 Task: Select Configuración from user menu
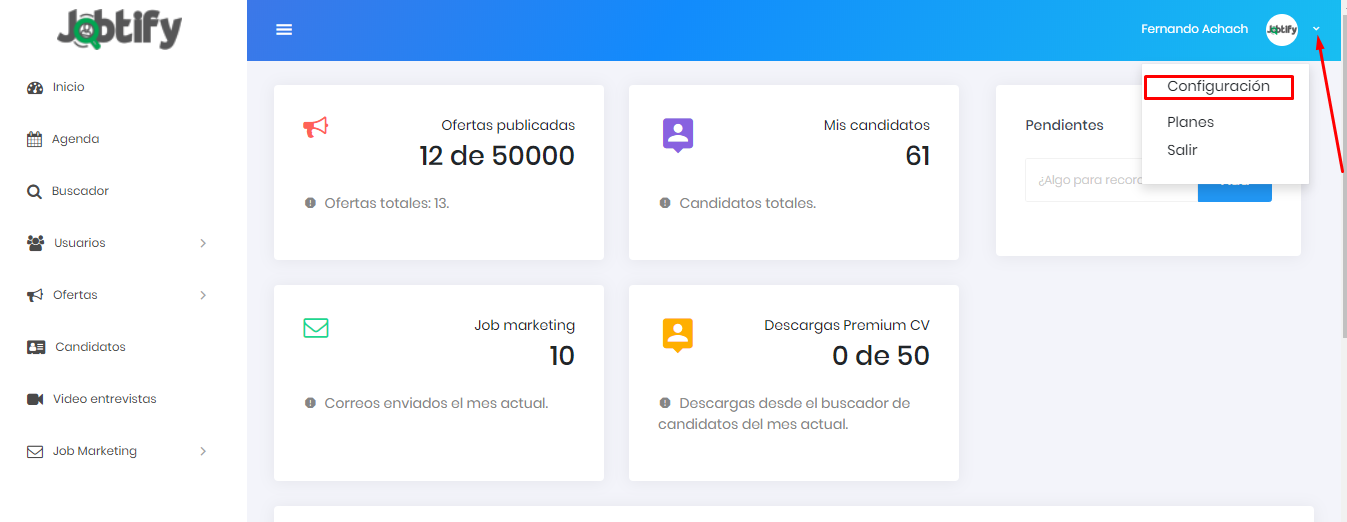point(1218,87)
